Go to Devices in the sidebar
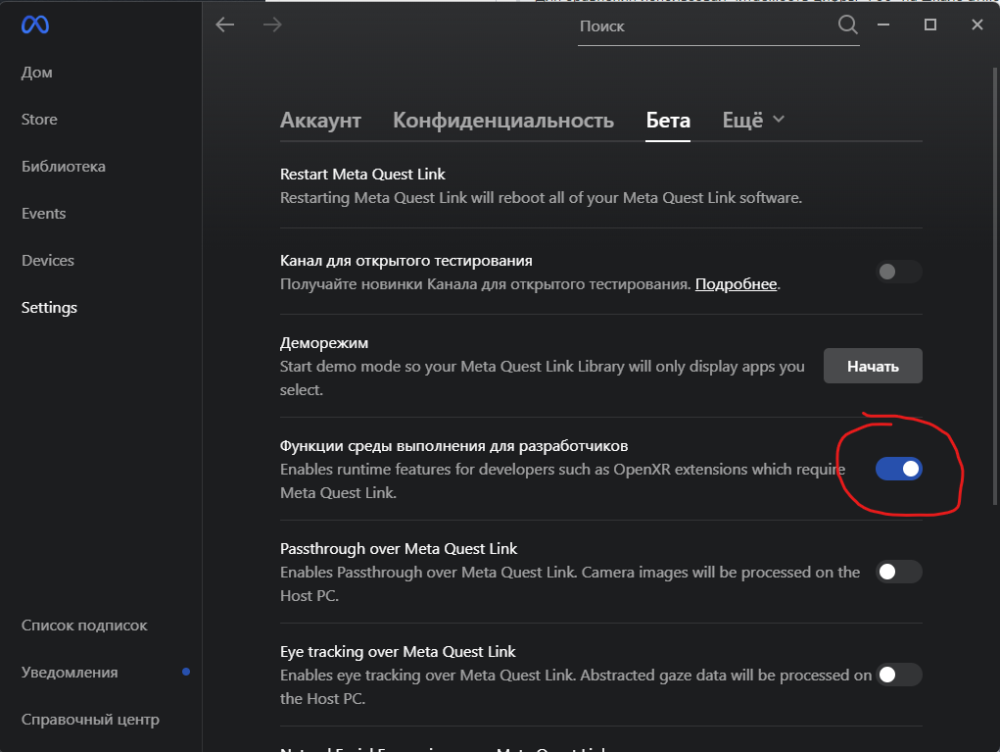This screenshot has height=752, width=1000. [x=48, y=260]
